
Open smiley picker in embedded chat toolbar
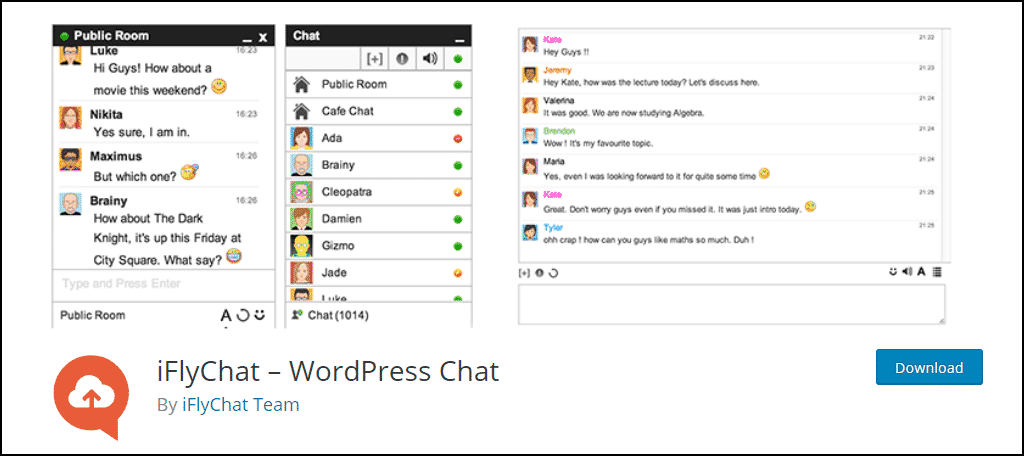(x=893, y=272)
